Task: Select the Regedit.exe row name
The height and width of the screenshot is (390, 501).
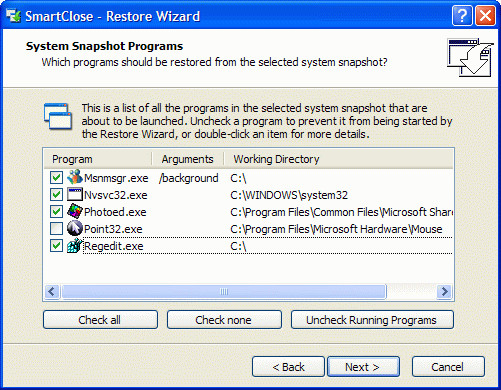Action: [x=114, y=246]
